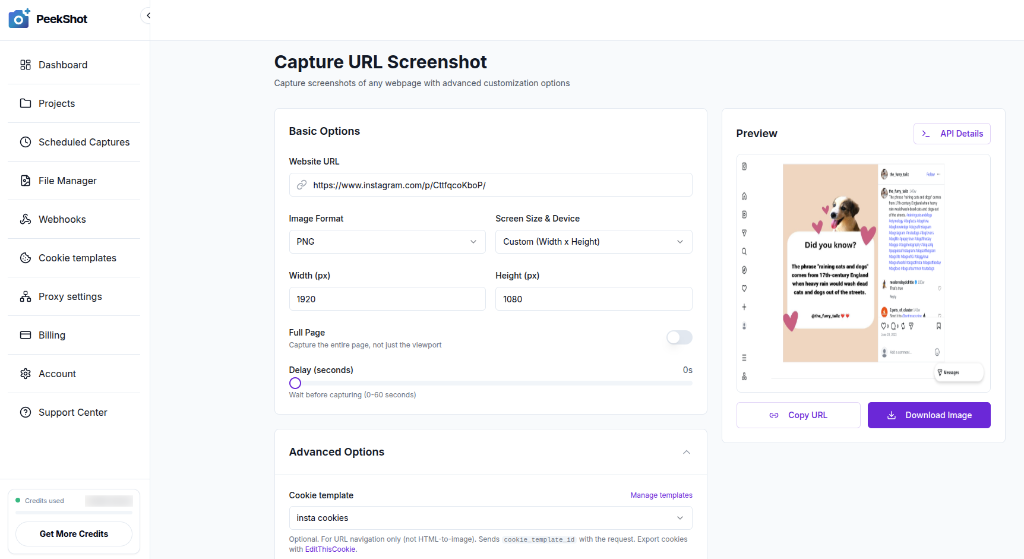Click the Webhooks icon in sidebar

pyautogui.click(x=25, y=219)
